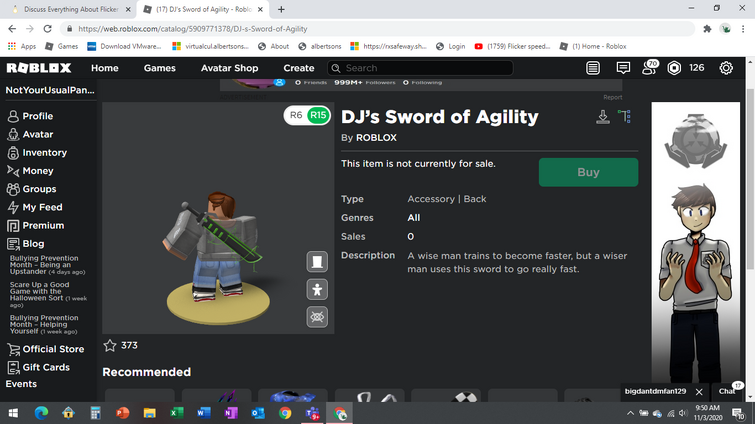The width and height of the screenshot is (755, 424).
Task: Click the page vertical scrollbar
Action: [750, 179]
